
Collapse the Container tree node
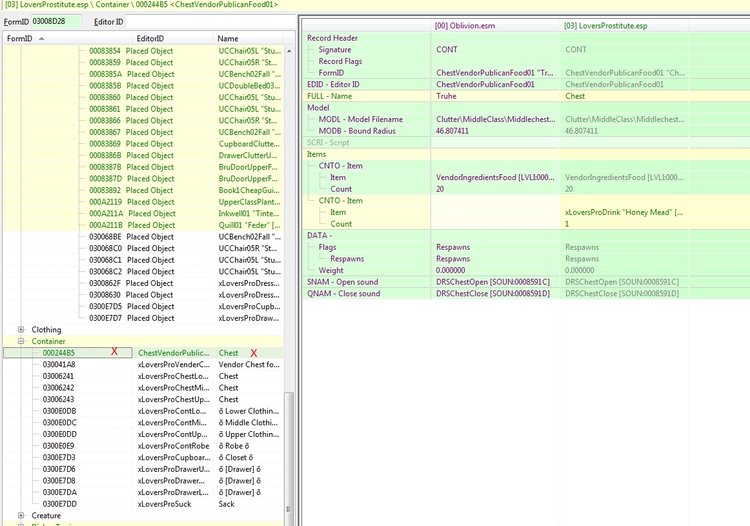tap(21, 341)
